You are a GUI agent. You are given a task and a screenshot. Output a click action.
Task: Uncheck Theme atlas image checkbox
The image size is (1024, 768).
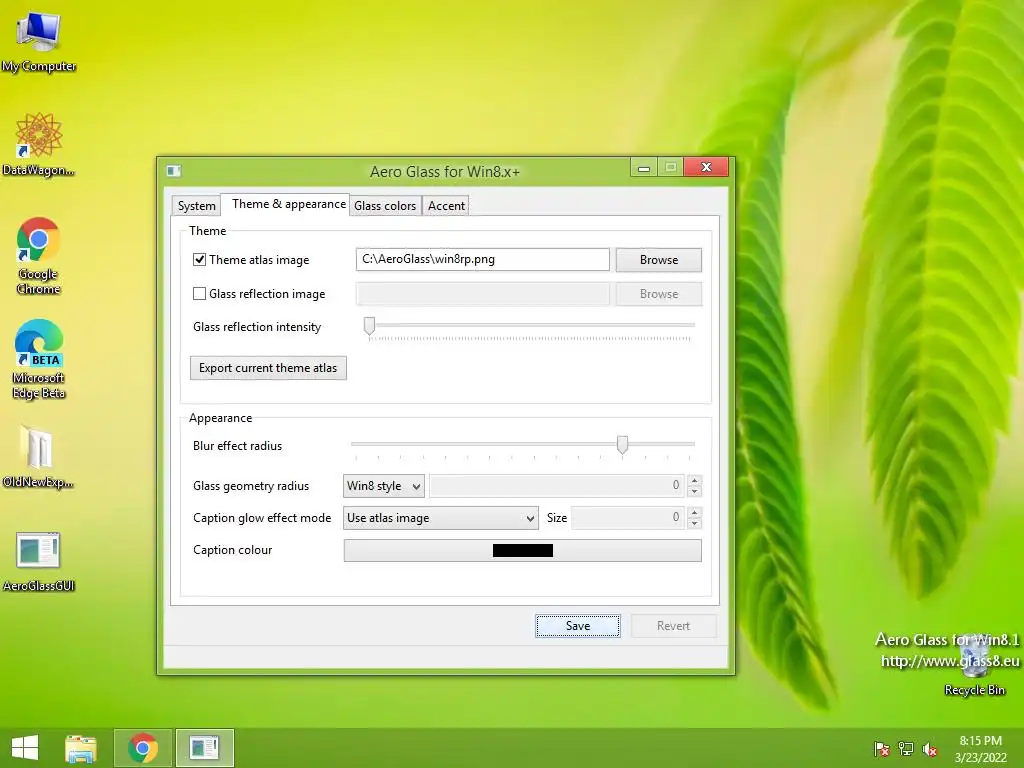point(199,259)
